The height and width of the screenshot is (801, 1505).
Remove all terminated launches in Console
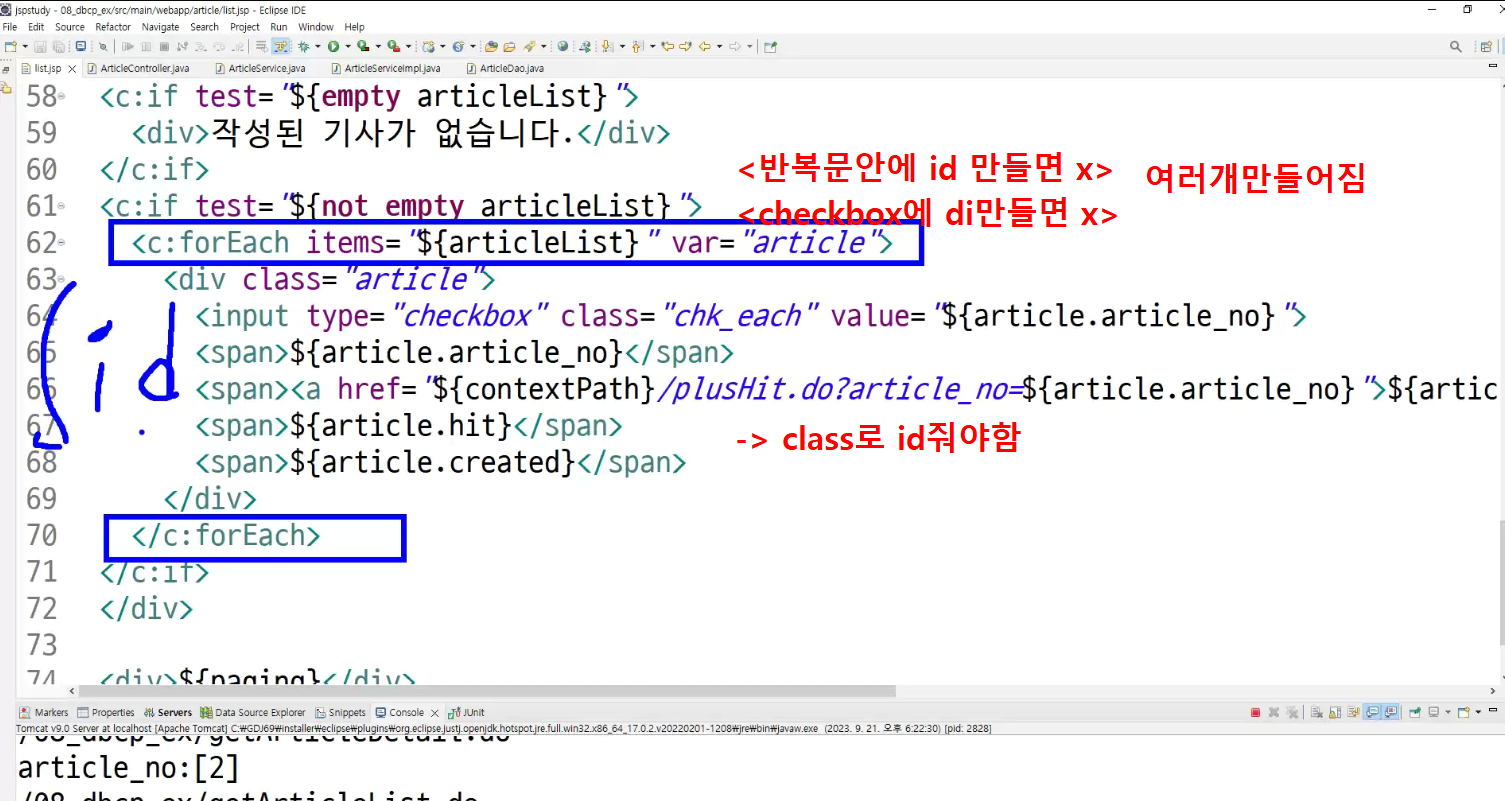click(x=1292, y=712)
